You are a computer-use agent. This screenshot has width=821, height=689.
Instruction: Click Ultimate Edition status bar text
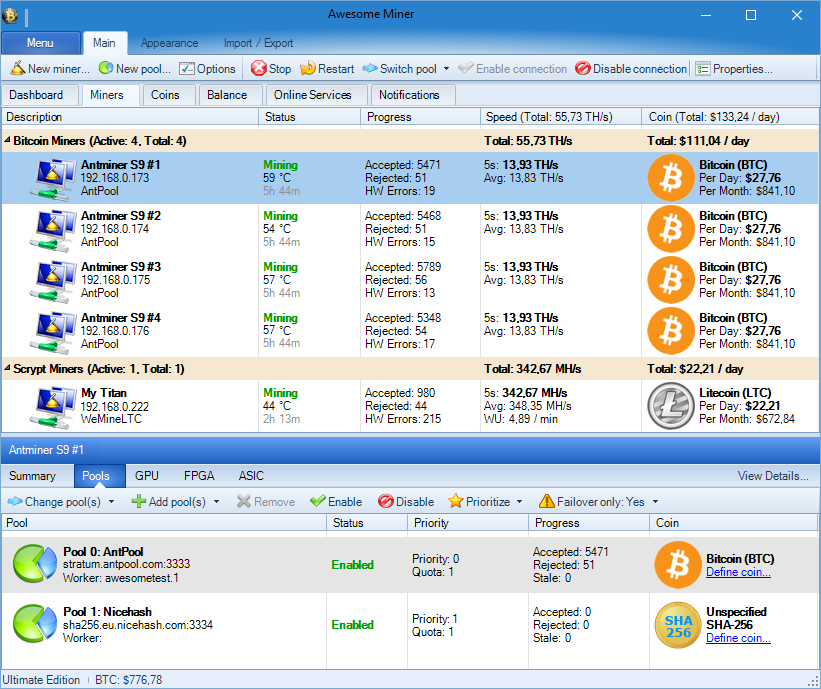[x=41, y=680]
